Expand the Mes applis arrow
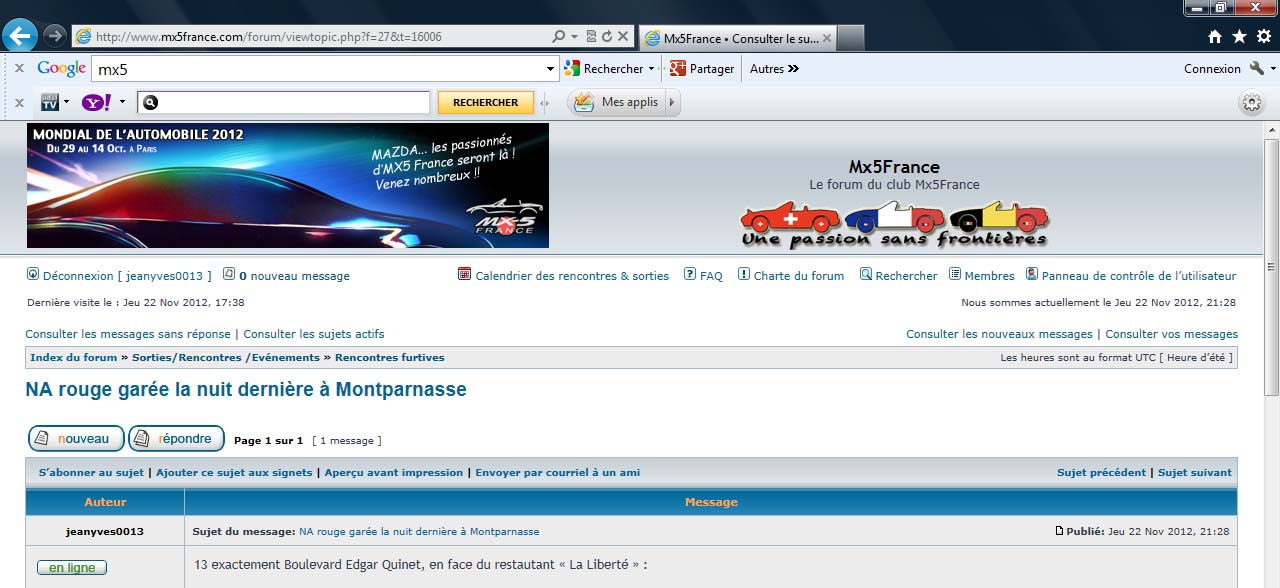1280x588 pixels. (x=672, y=102)
